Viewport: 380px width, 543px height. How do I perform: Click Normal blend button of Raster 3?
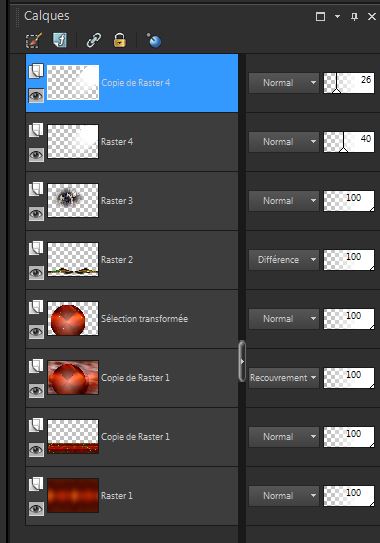tap(284, 201)
